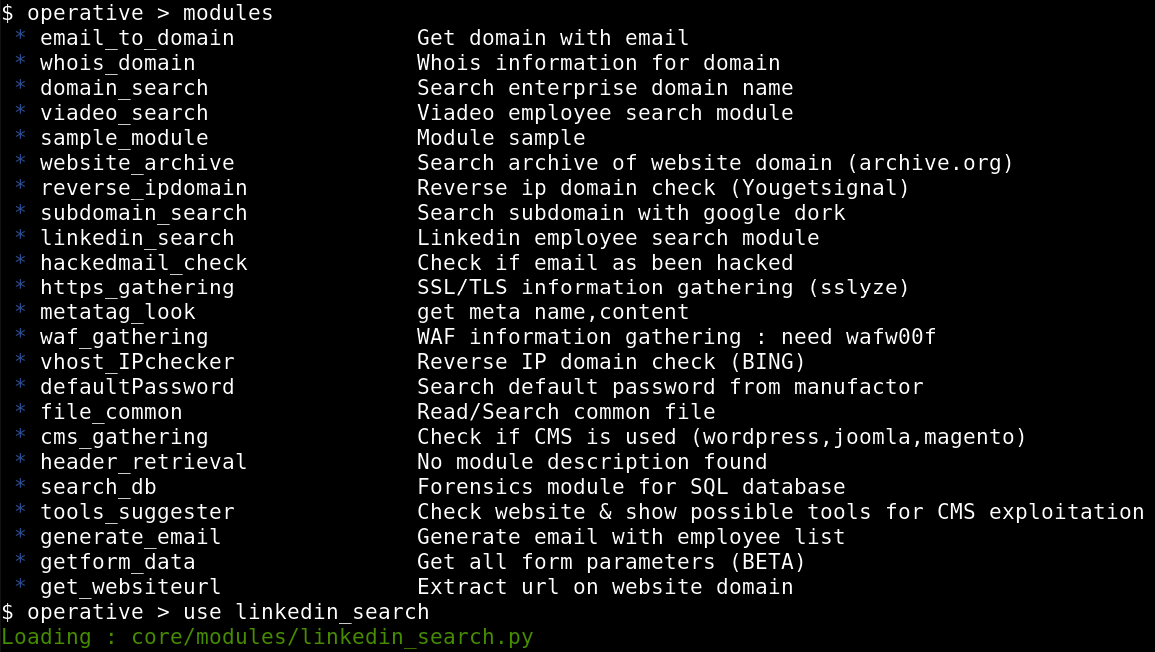Select the defaultPassword module name
This screenshot has width=1155, height=652.
[x=137, y=387]
